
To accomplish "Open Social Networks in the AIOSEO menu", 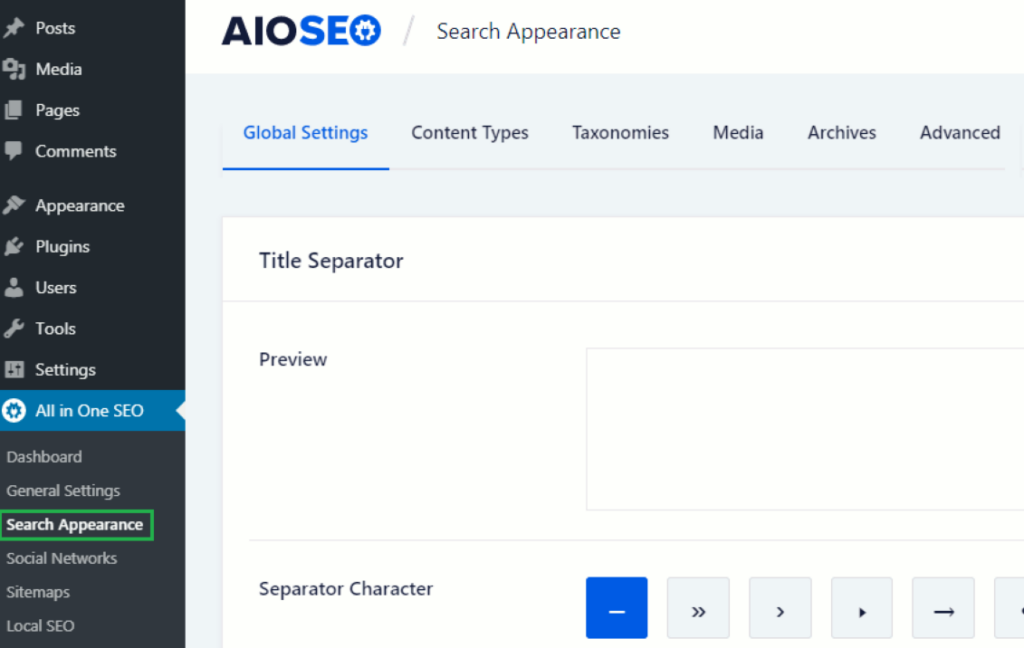I will (62, 558).
